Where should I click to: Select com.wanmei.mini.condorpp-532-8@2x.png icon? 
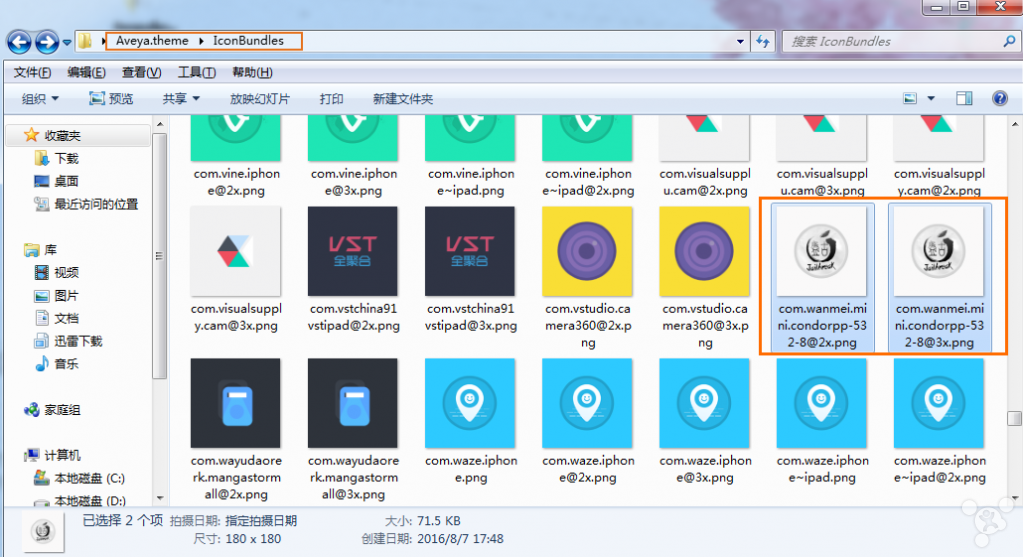(821, 251)
